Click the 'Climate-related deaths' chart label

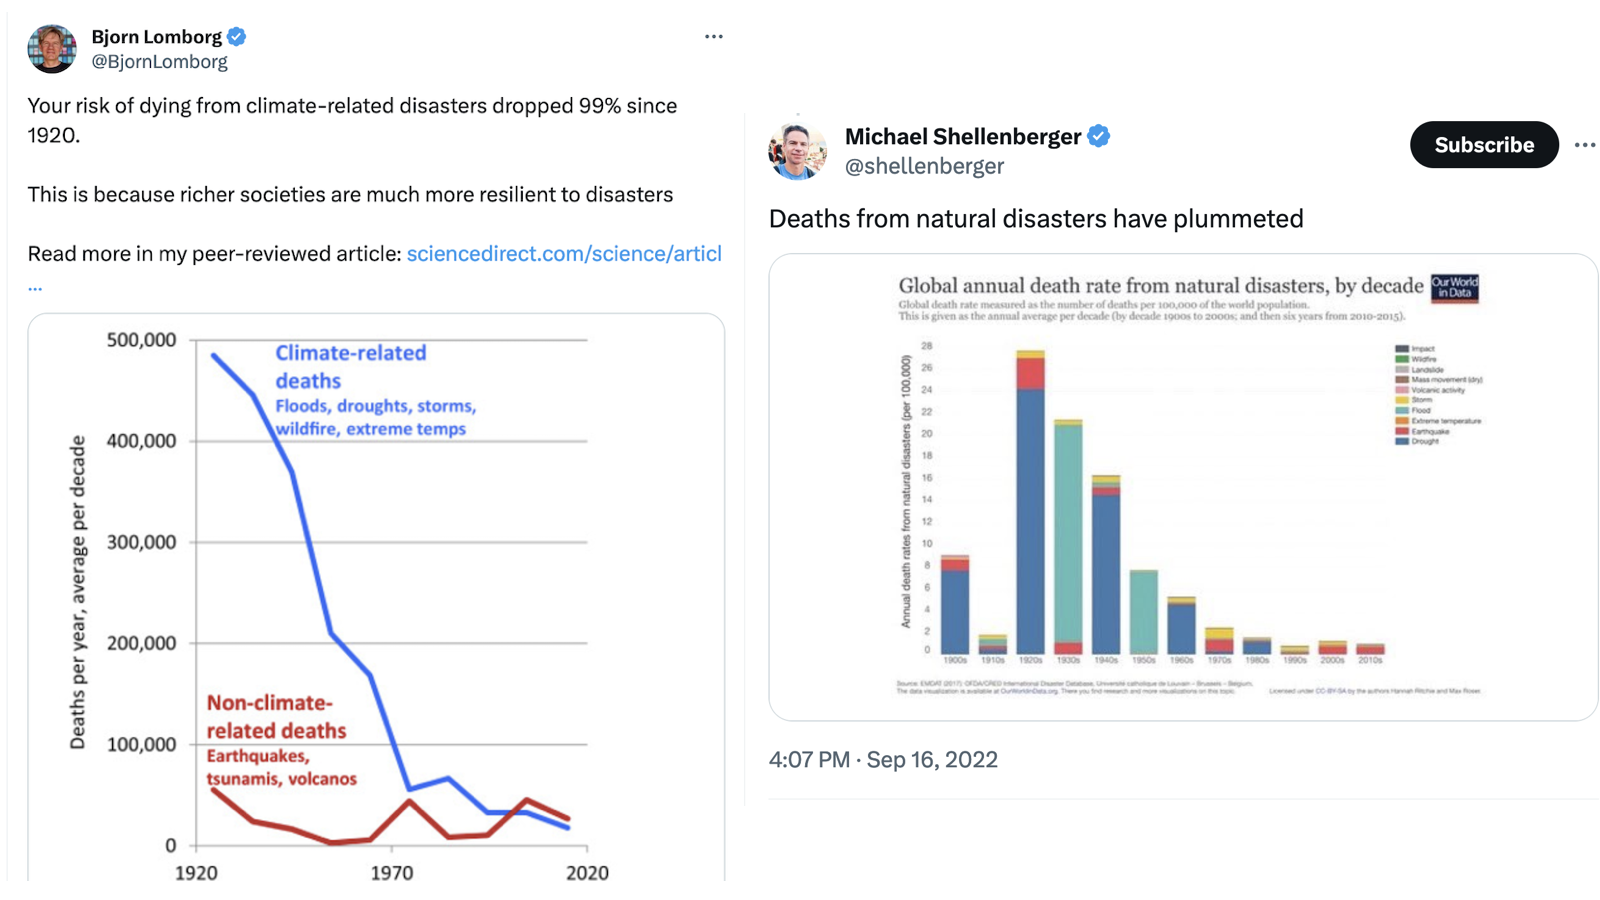click(351, 367)
